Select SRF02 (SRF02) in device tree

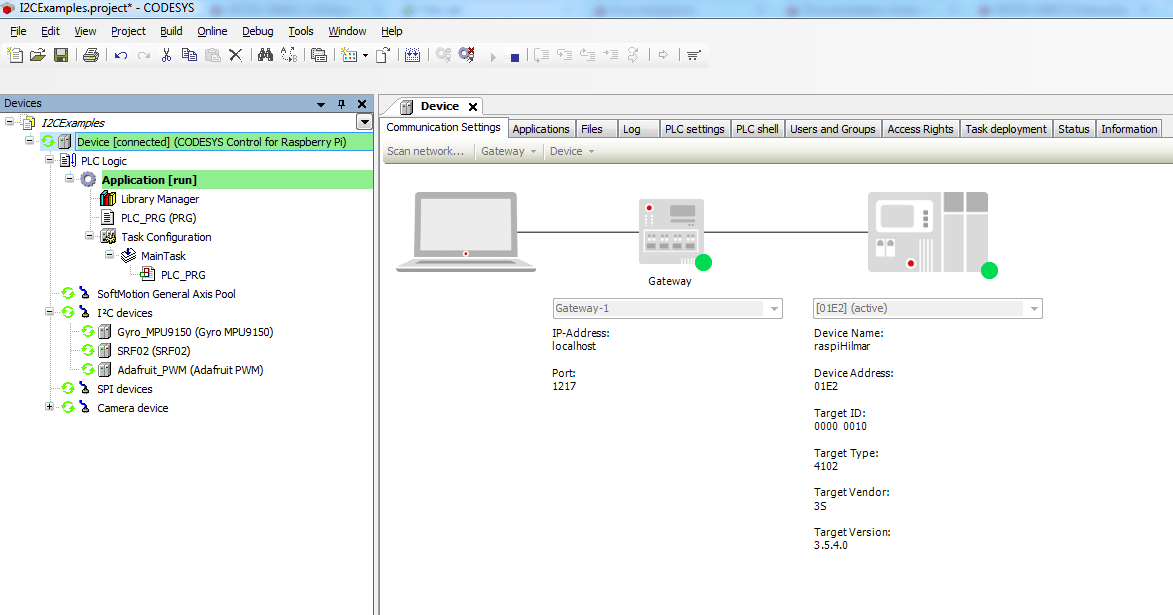(x=153, y=351)
